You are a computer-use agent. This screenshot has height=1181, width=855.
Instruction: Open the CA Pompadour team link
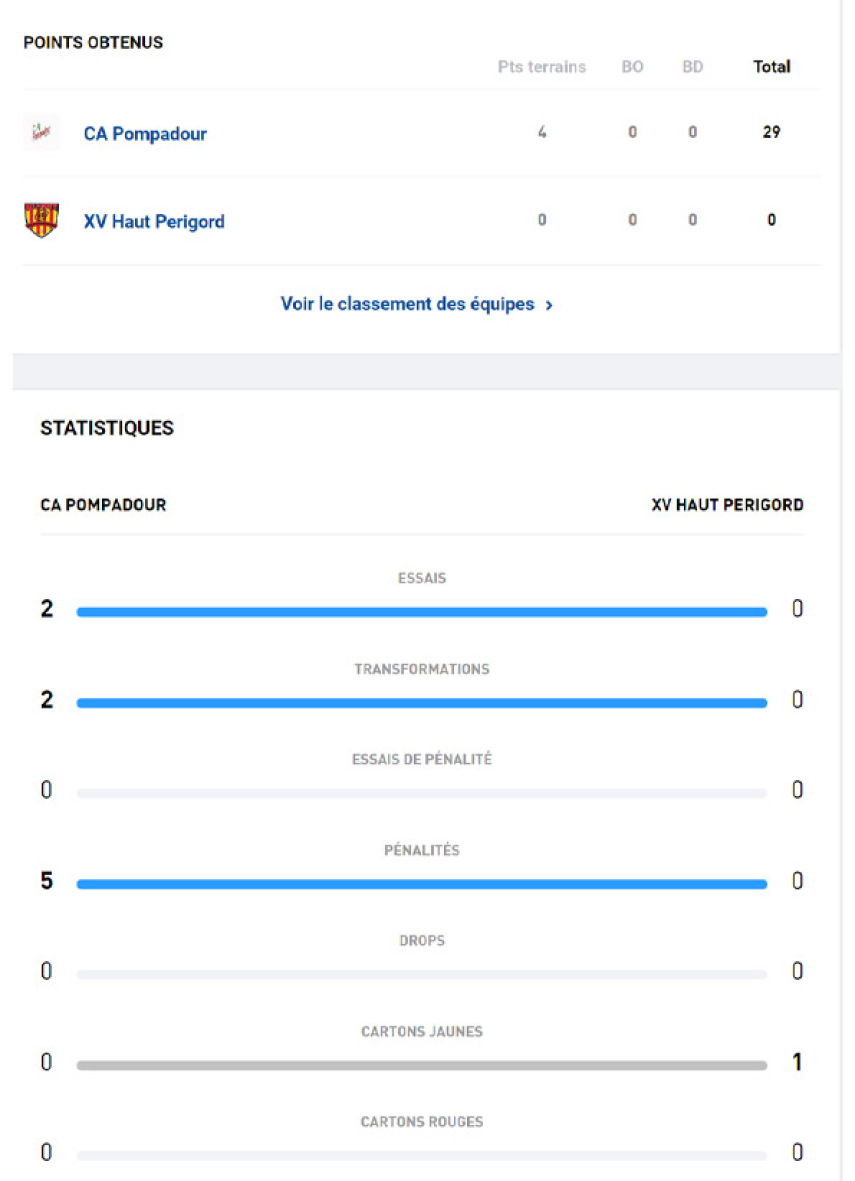coord(145,134)
